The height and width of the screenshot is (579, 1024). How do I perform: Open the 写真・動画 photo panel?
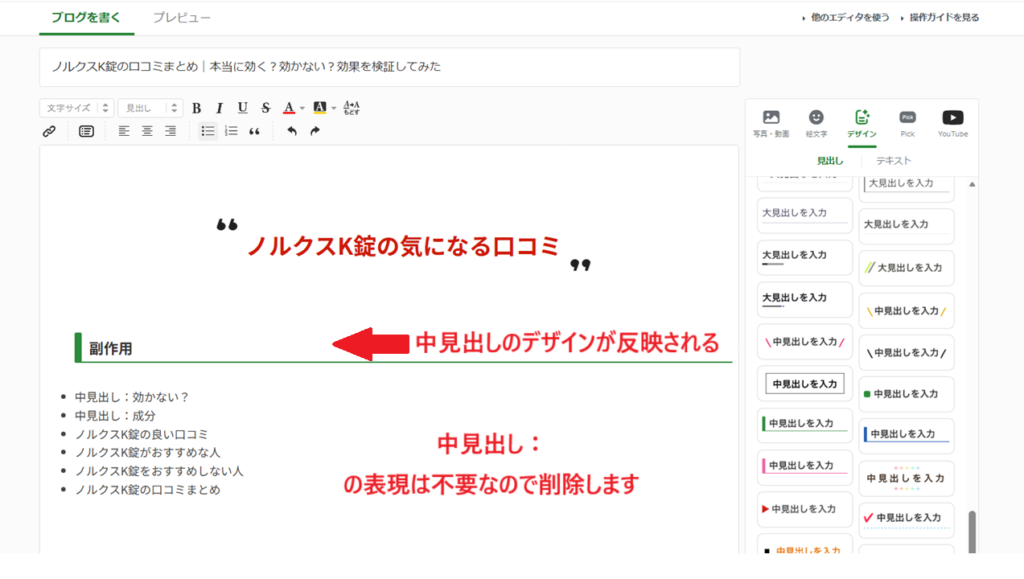click(770, 124)
